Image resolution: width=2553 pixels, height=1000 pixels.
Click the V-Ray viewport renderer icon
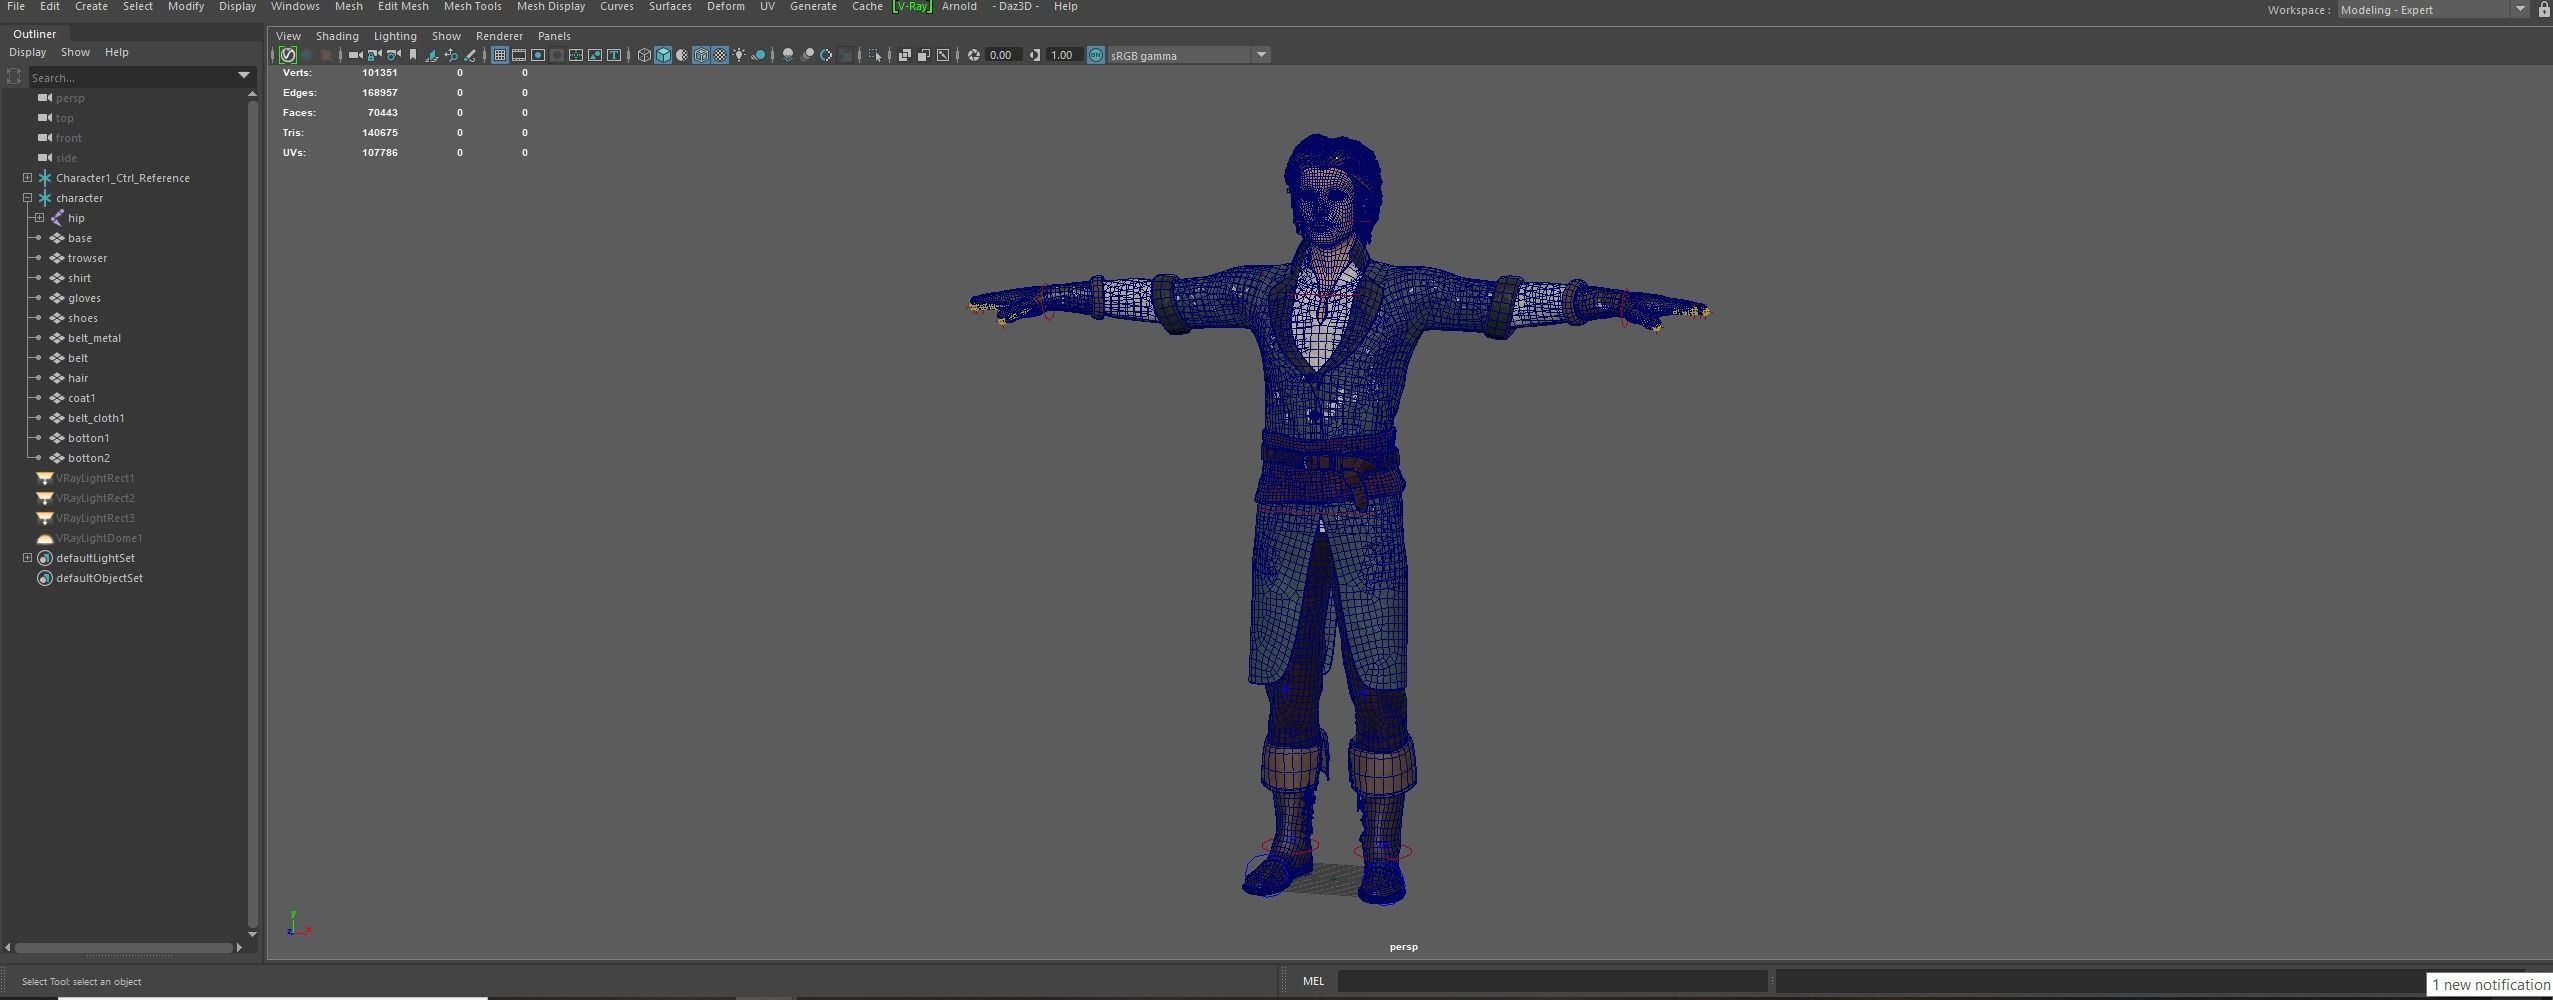point(288,55)
